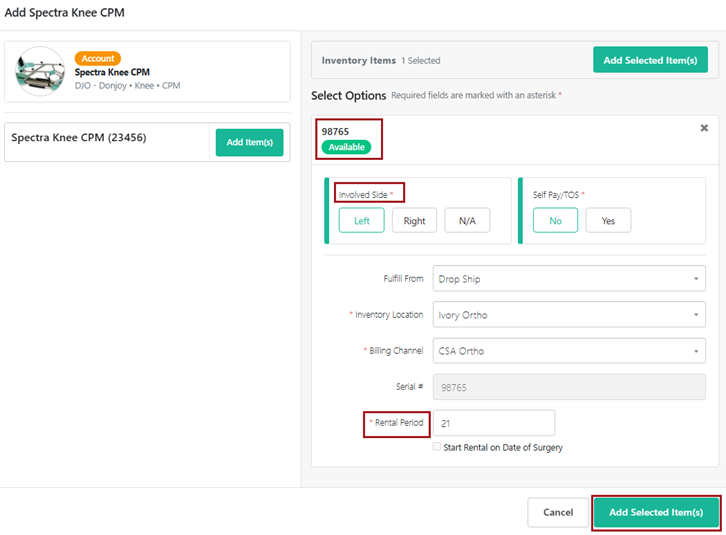
Task: Click the green Available status badge
Action: click(x=345, y=147)
